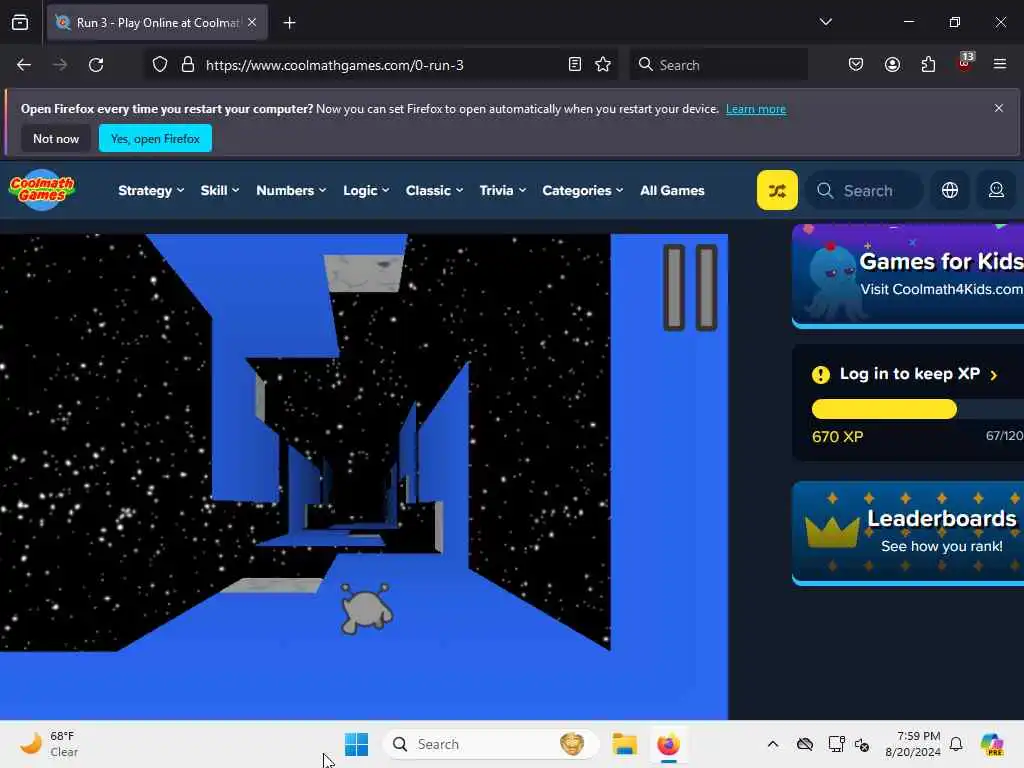Open Firefox application hamburger menu

click(1000, 64)
